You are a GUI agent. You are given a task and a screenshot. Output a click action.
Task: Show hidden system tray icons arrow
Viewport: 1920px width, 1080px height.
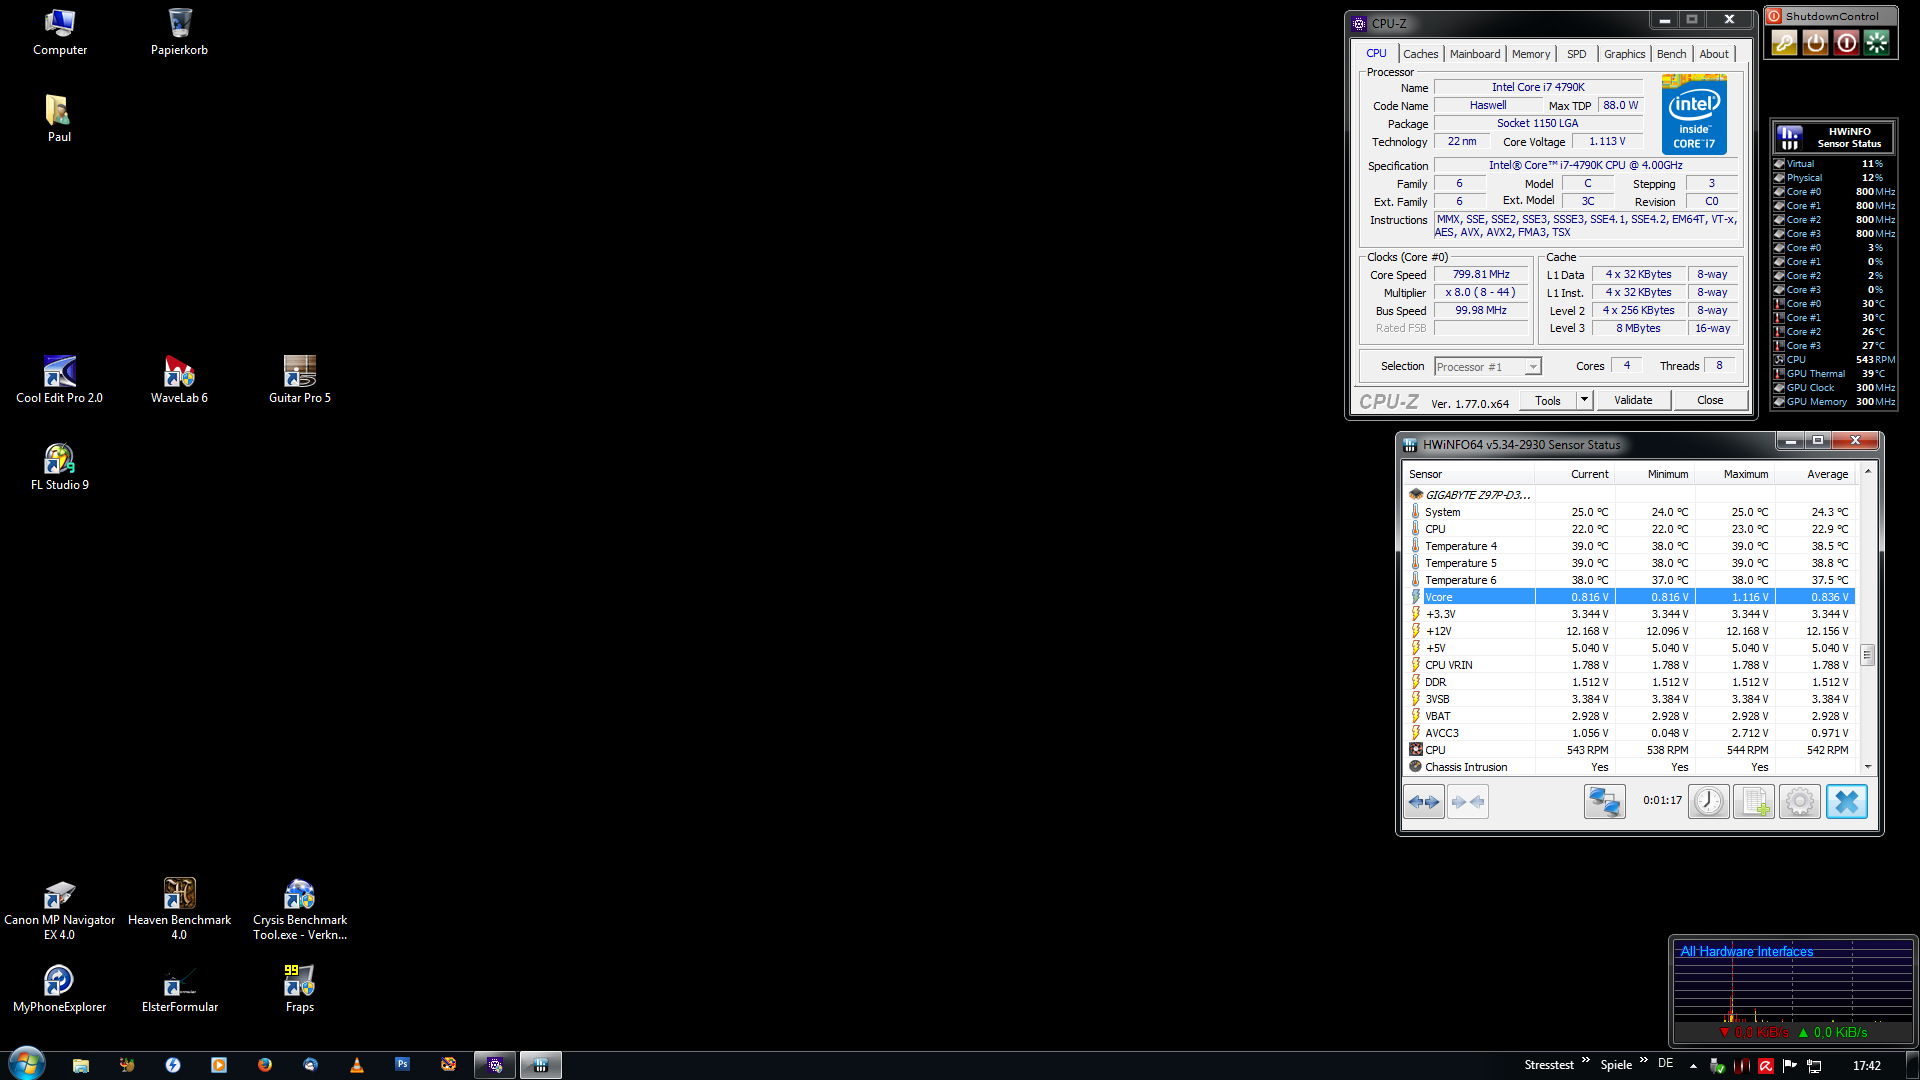pos(1693,1065)
